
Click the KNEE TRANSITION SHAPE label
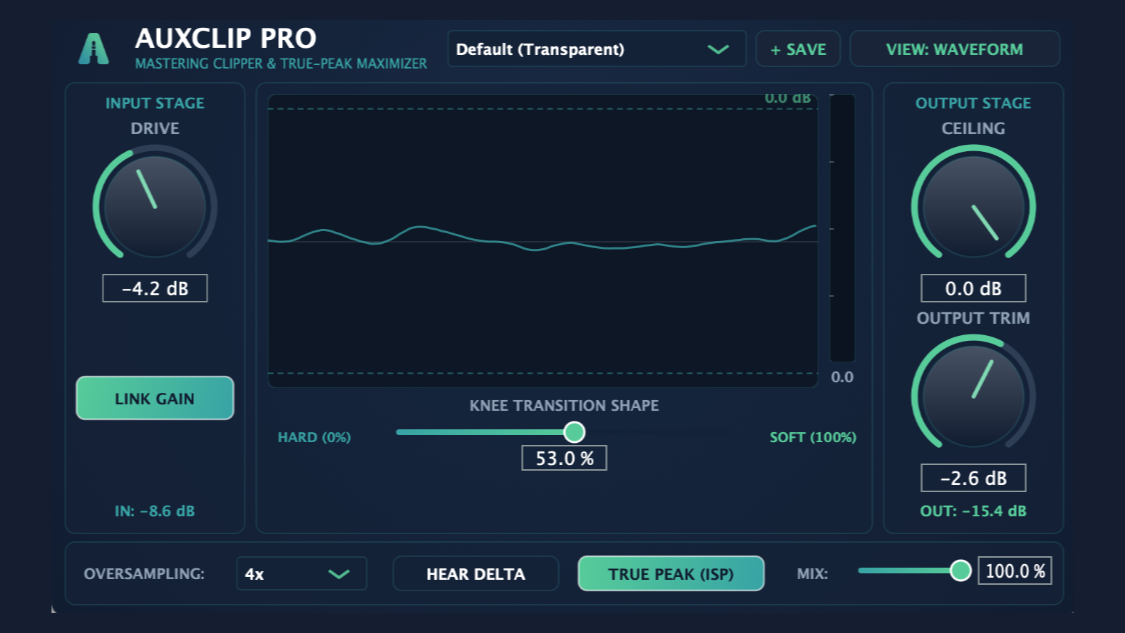[x=564, y=405]
